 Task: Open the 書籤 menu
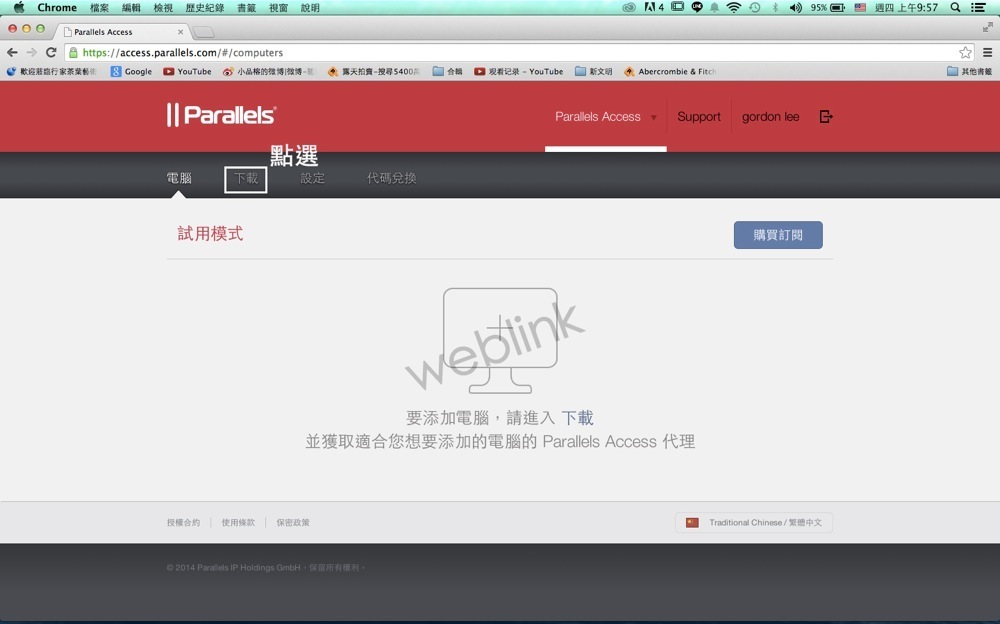pyautogui.click(x=246, y=8)
